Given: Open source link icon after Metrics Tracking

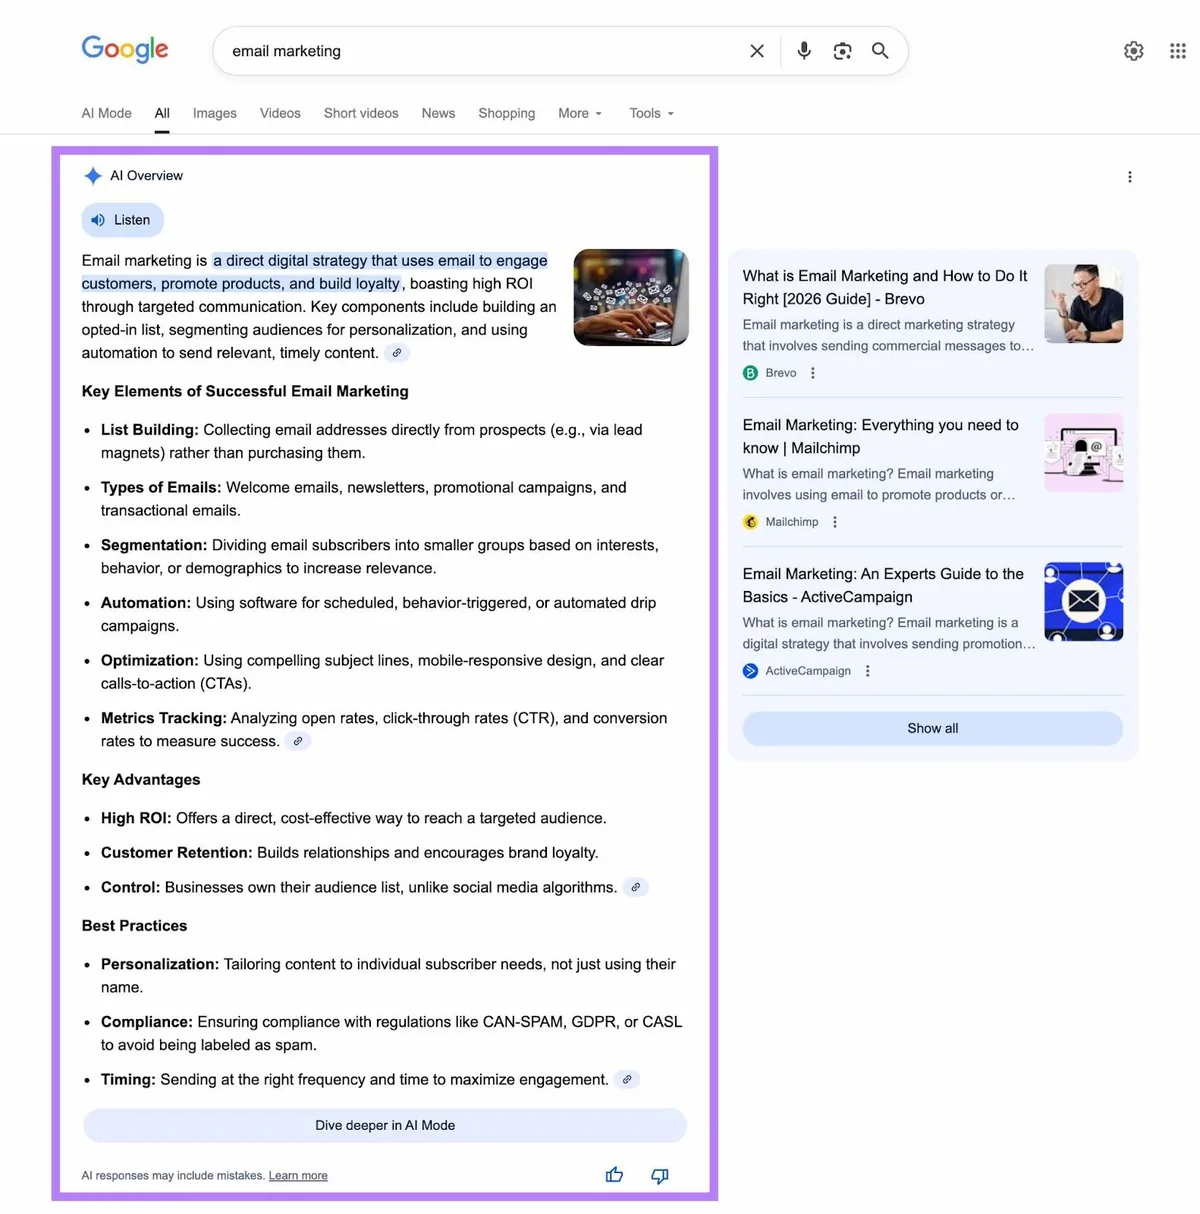Looking at the screenshot, I should tap(298, 741).
